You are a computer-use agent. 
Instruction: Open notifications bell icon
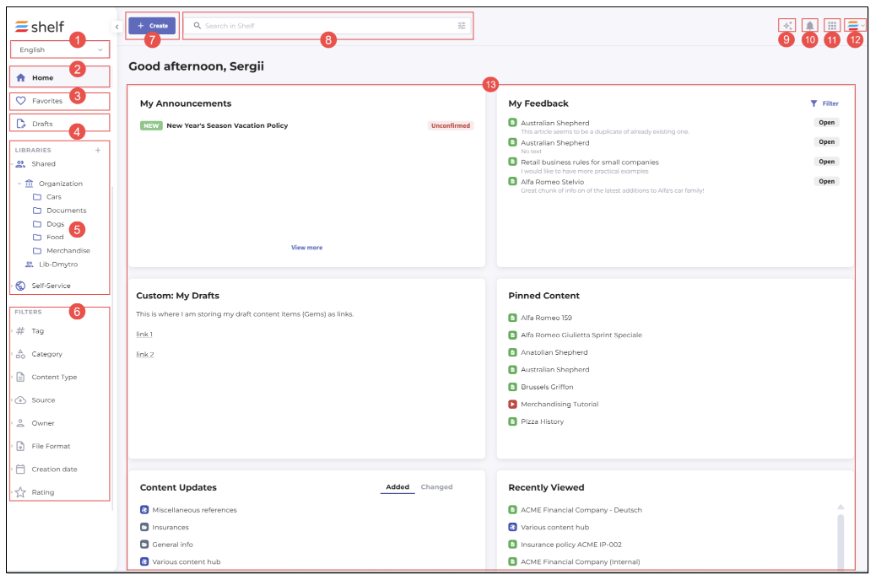click(x=810, y=25)
